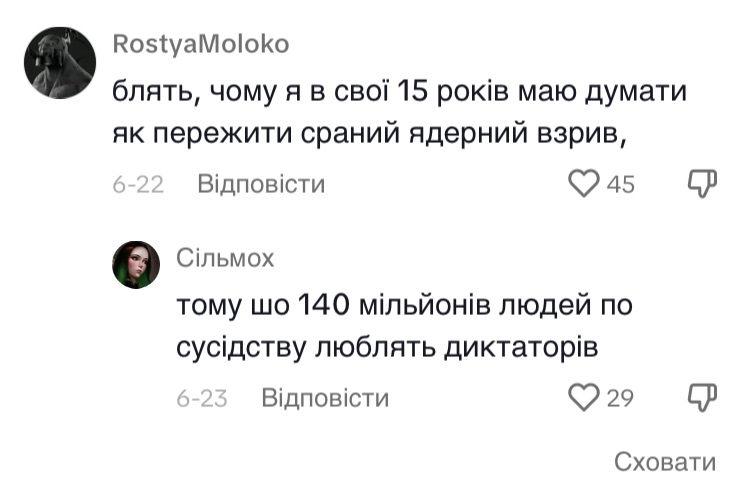The width and height of the screenshot is (750, 501).
Task: Open Сільмох's profile avatar
Action: click(x=136, y=265)
